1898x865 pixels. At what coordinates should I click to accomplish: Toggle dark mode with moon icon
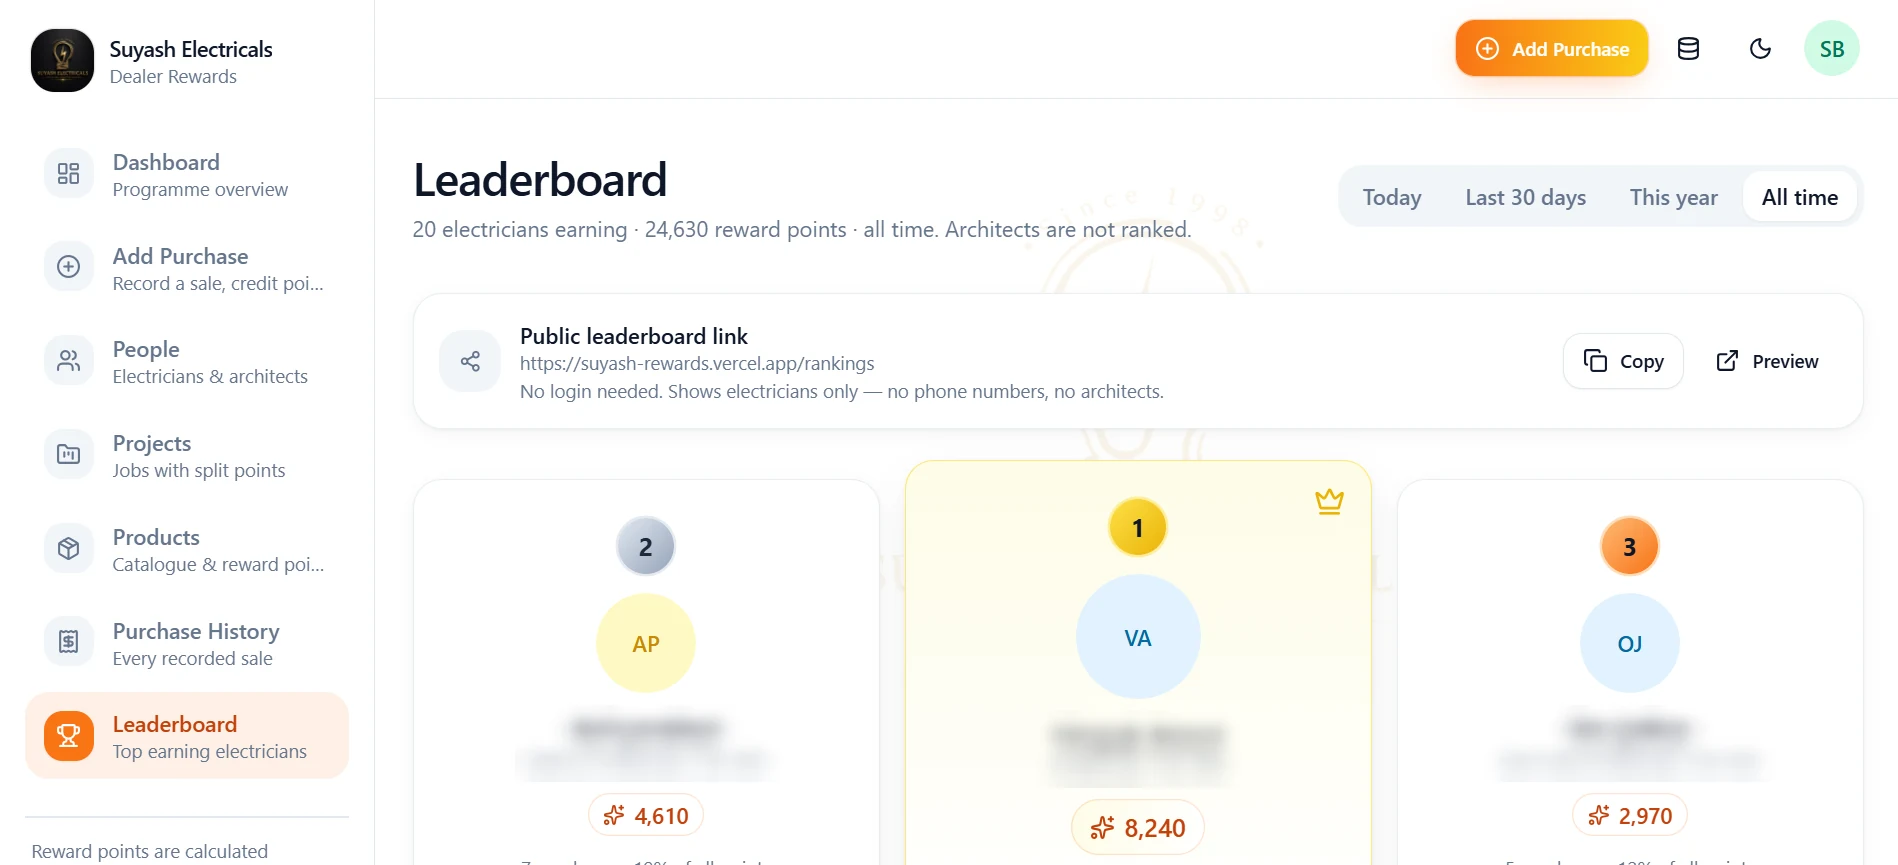coord(1760,49)
